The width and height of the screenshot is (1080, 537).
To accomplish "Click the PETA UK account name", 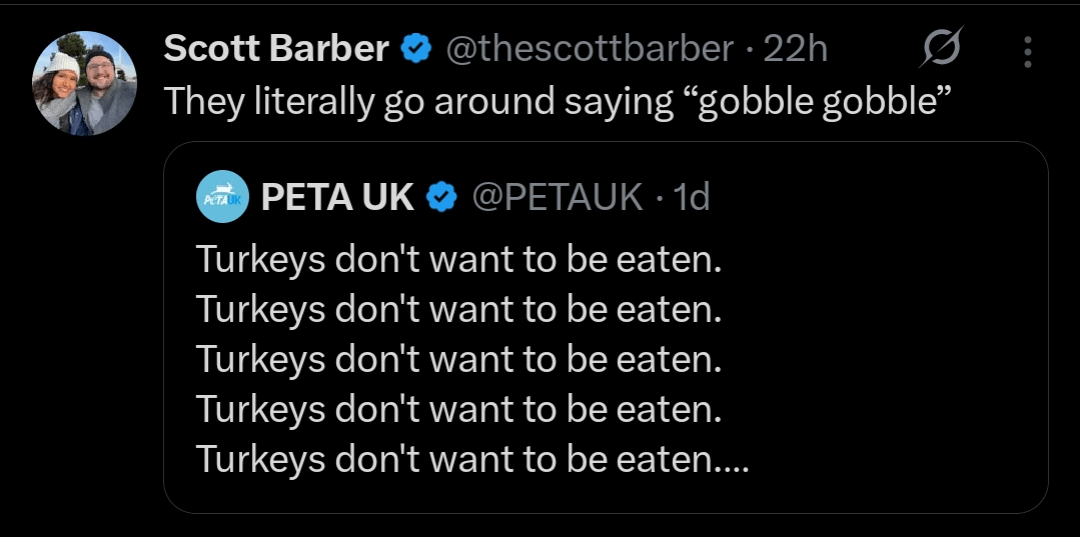I will [337, 197].
